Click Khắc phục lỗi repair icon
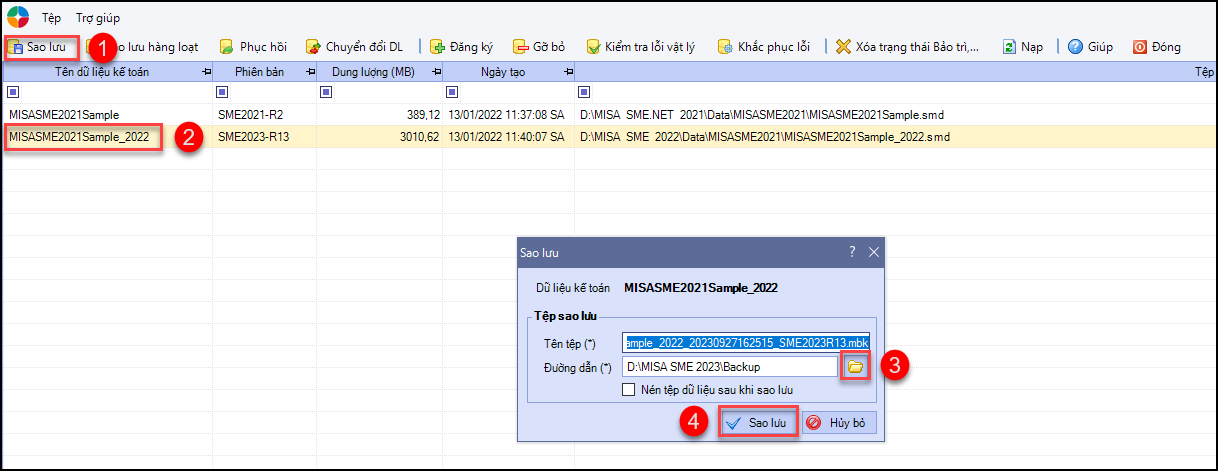The image size is (1218, 471). coord(725,47)
